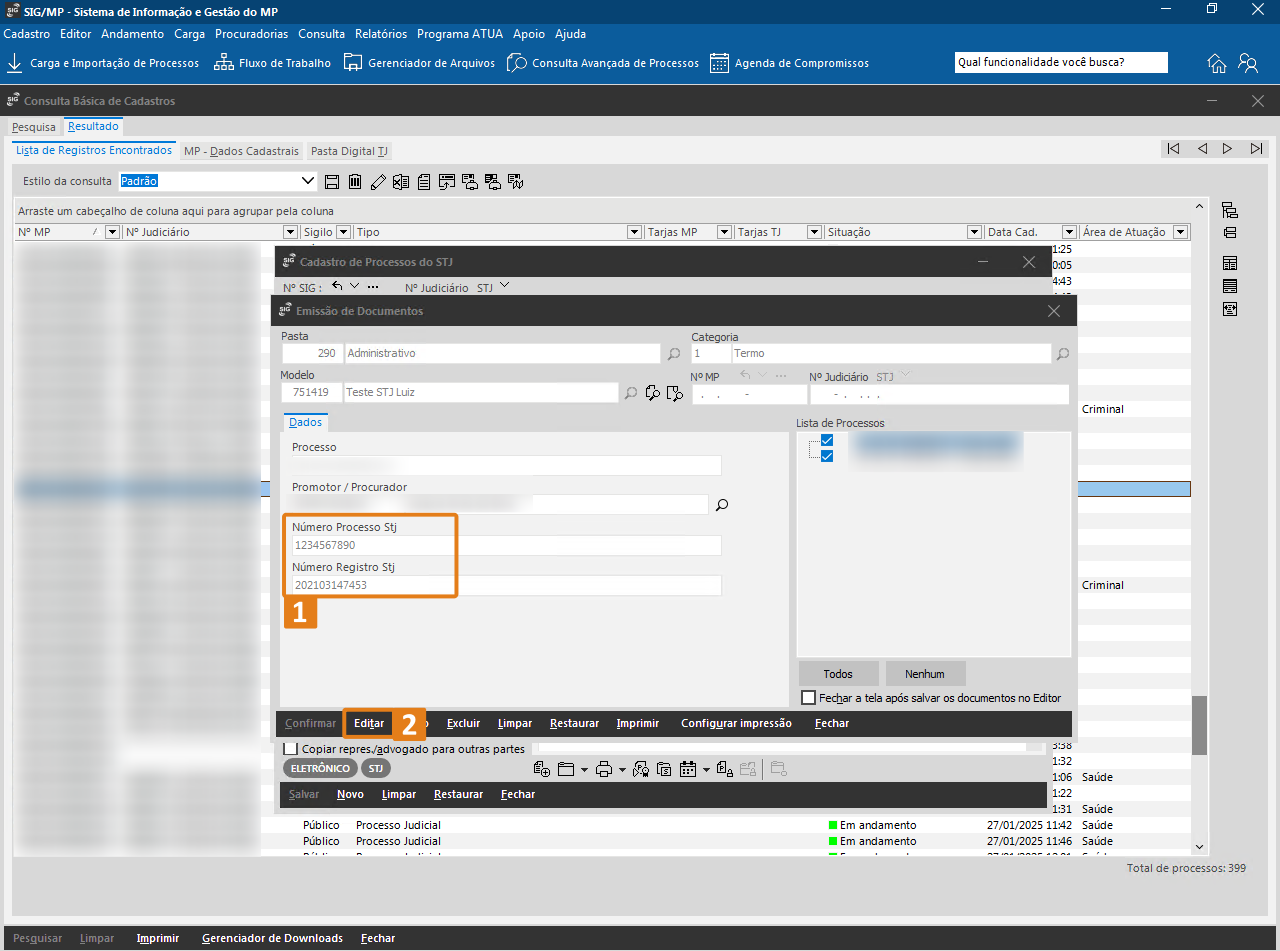Open the Andamento menu
1280x951 pixels.
coord(132,34)
